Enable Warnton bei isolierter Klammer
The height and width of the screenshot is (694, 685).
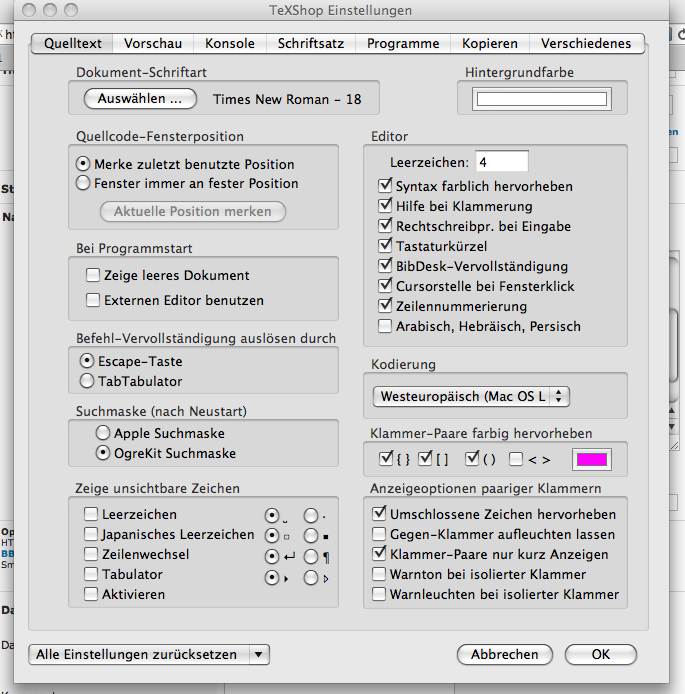pos(379,574)
